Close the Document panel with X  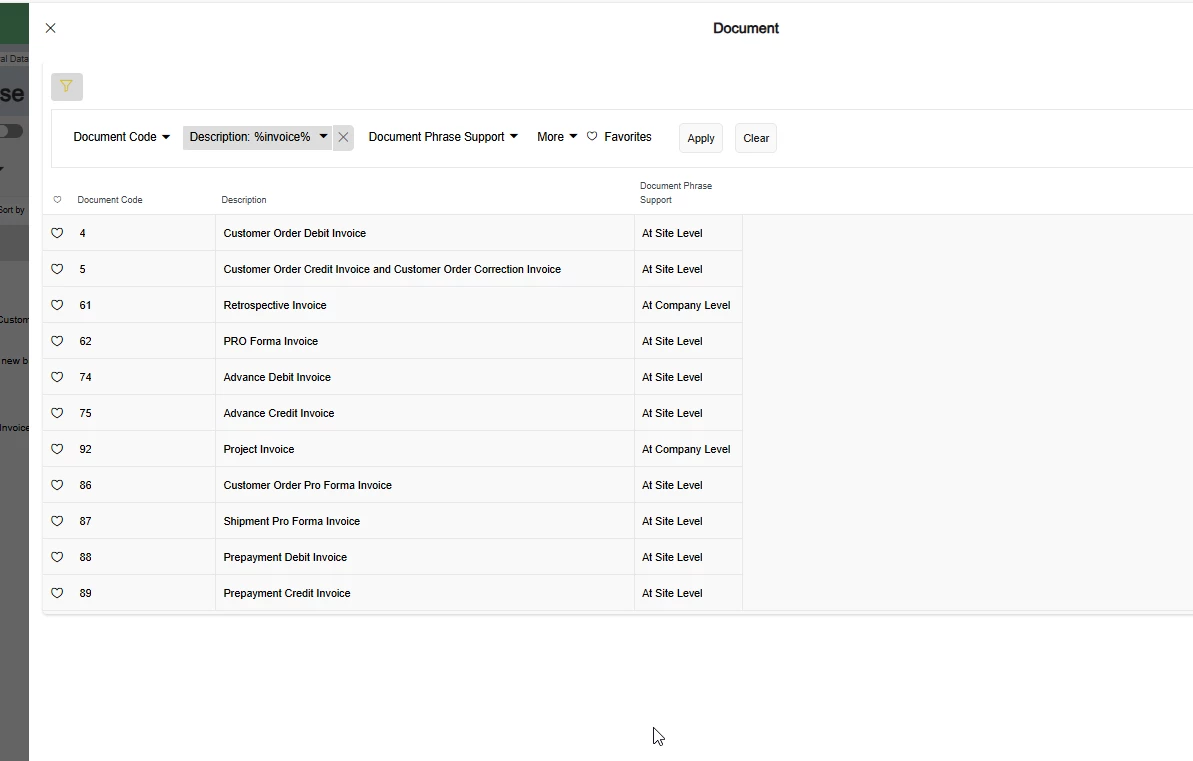coord(50,28)
